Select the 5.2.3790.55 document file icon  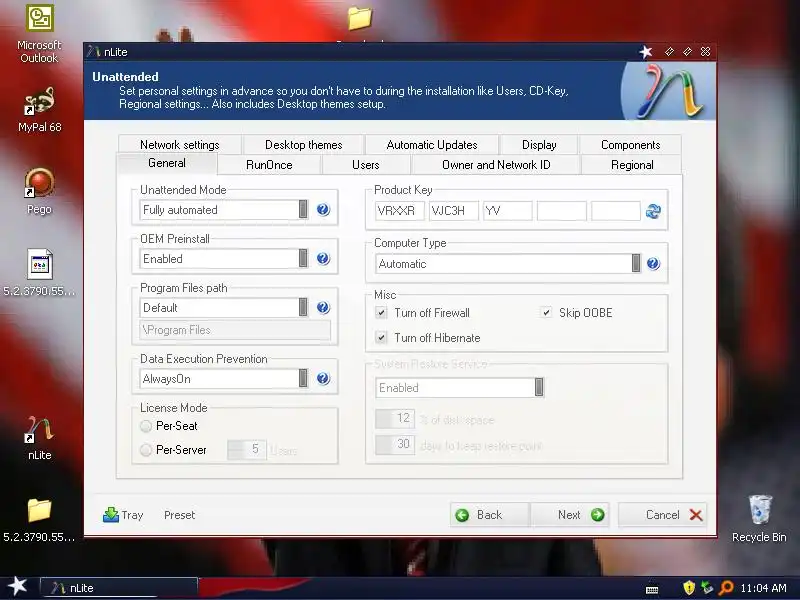pos(39,273)
